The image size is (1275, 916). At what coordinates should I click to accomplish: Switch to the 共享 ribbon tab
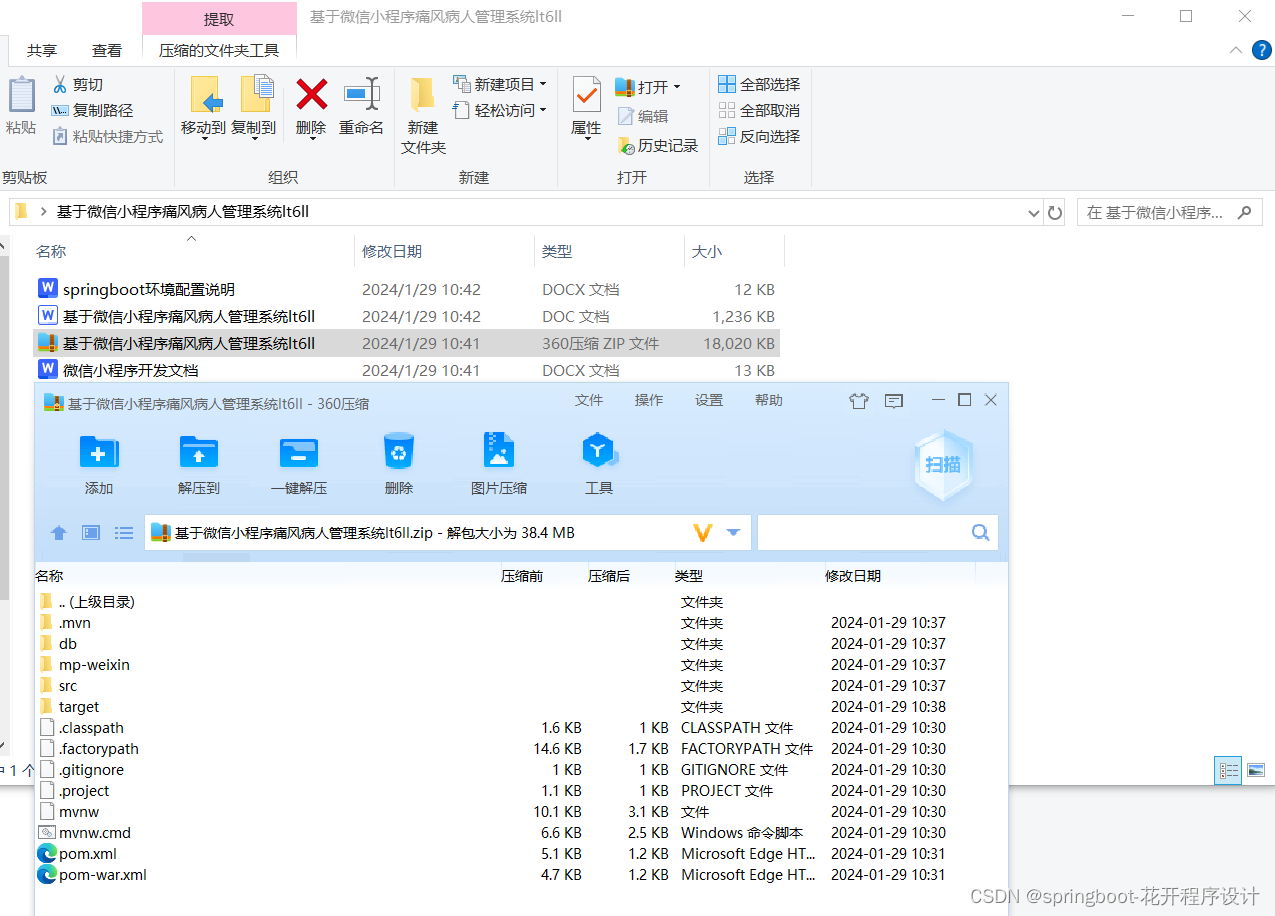(x=42, y=50)
